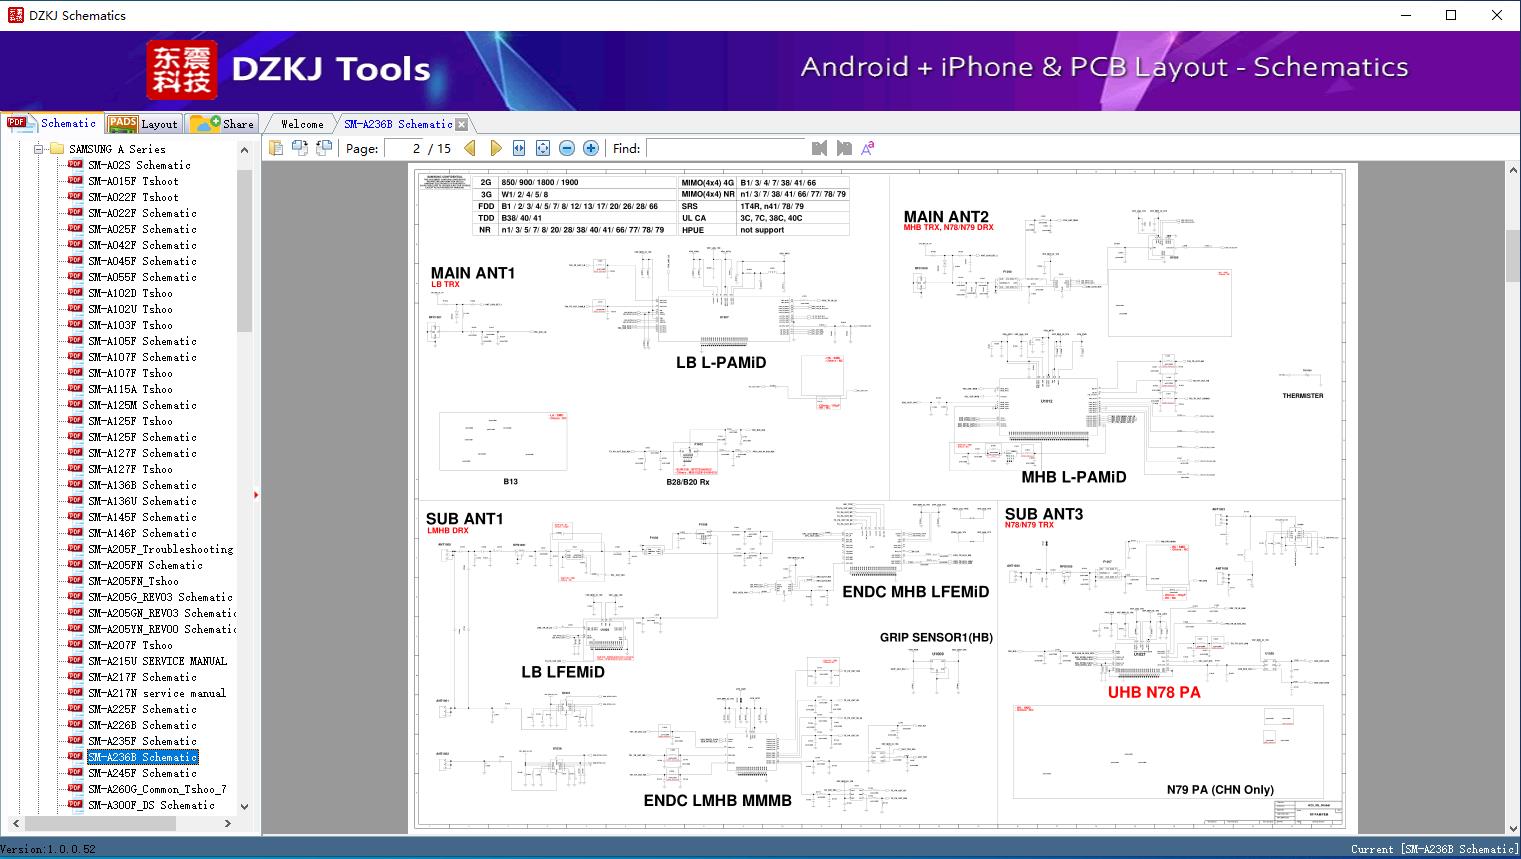Image resolution: width=1521 pixels, height=859 pixels.
Task: Click the find next icon
Action: point(844,148)
